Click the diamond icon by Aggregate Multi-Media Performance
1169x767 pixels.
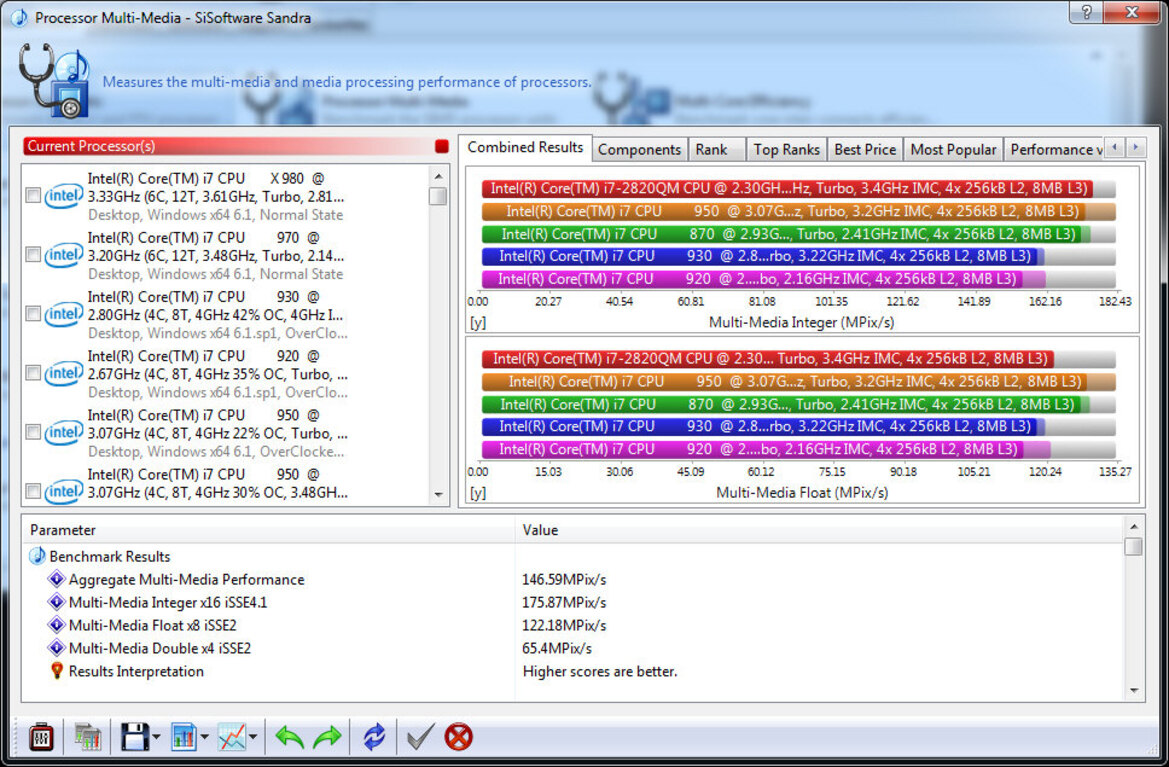point(56,578)
